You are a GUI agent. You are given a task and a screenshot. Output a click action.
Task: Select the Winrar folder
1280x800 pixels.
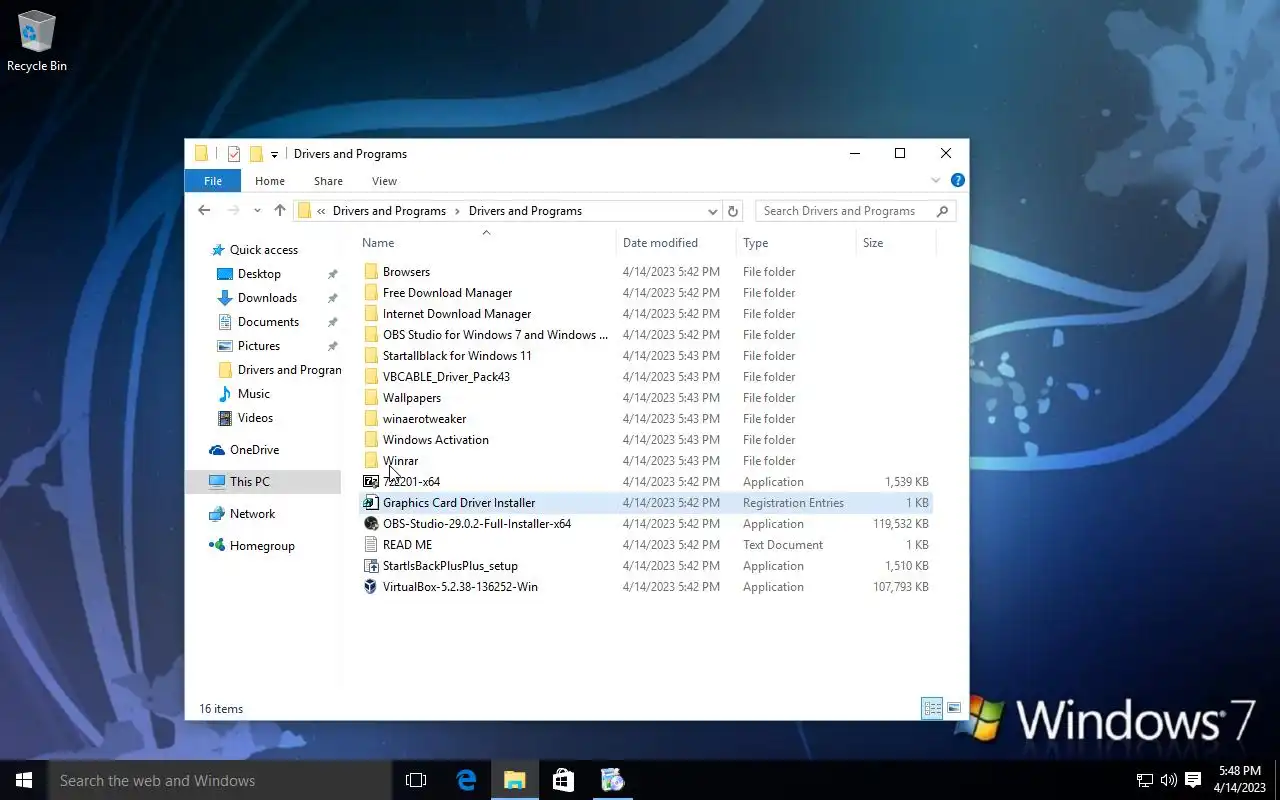(400, 461)
